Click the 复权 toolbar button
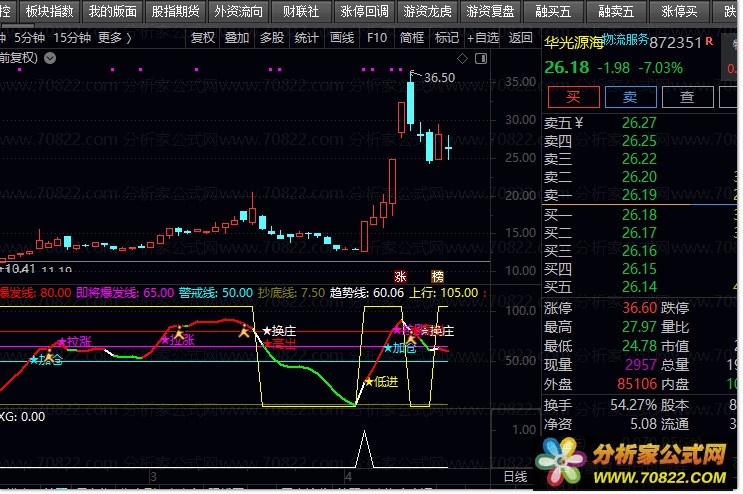Screen dimensions: 743x494 pyautogui.click(x=202, y=38)
